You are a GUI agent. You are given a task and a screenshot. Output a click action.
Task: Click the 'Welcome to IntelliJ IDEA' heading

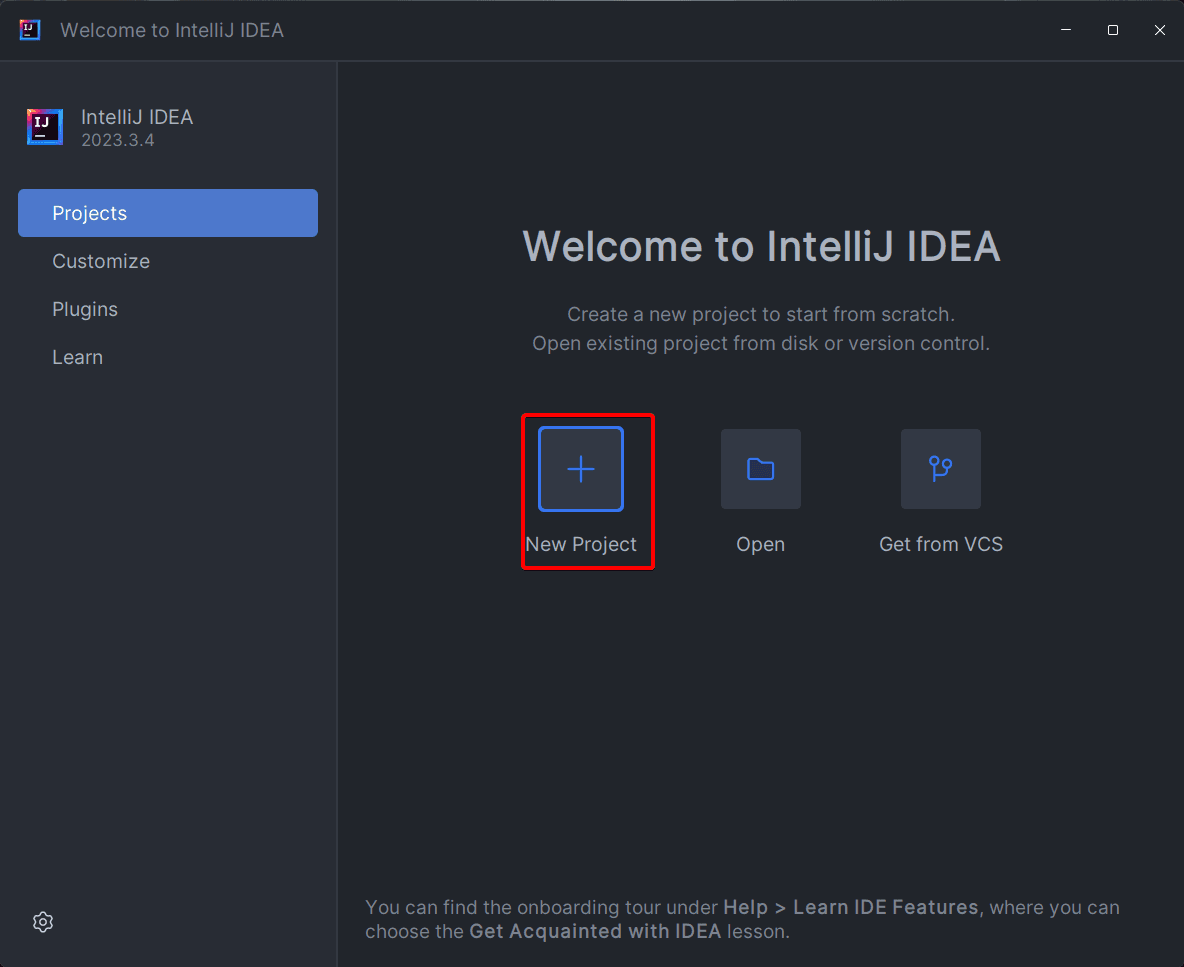[761, 246]
